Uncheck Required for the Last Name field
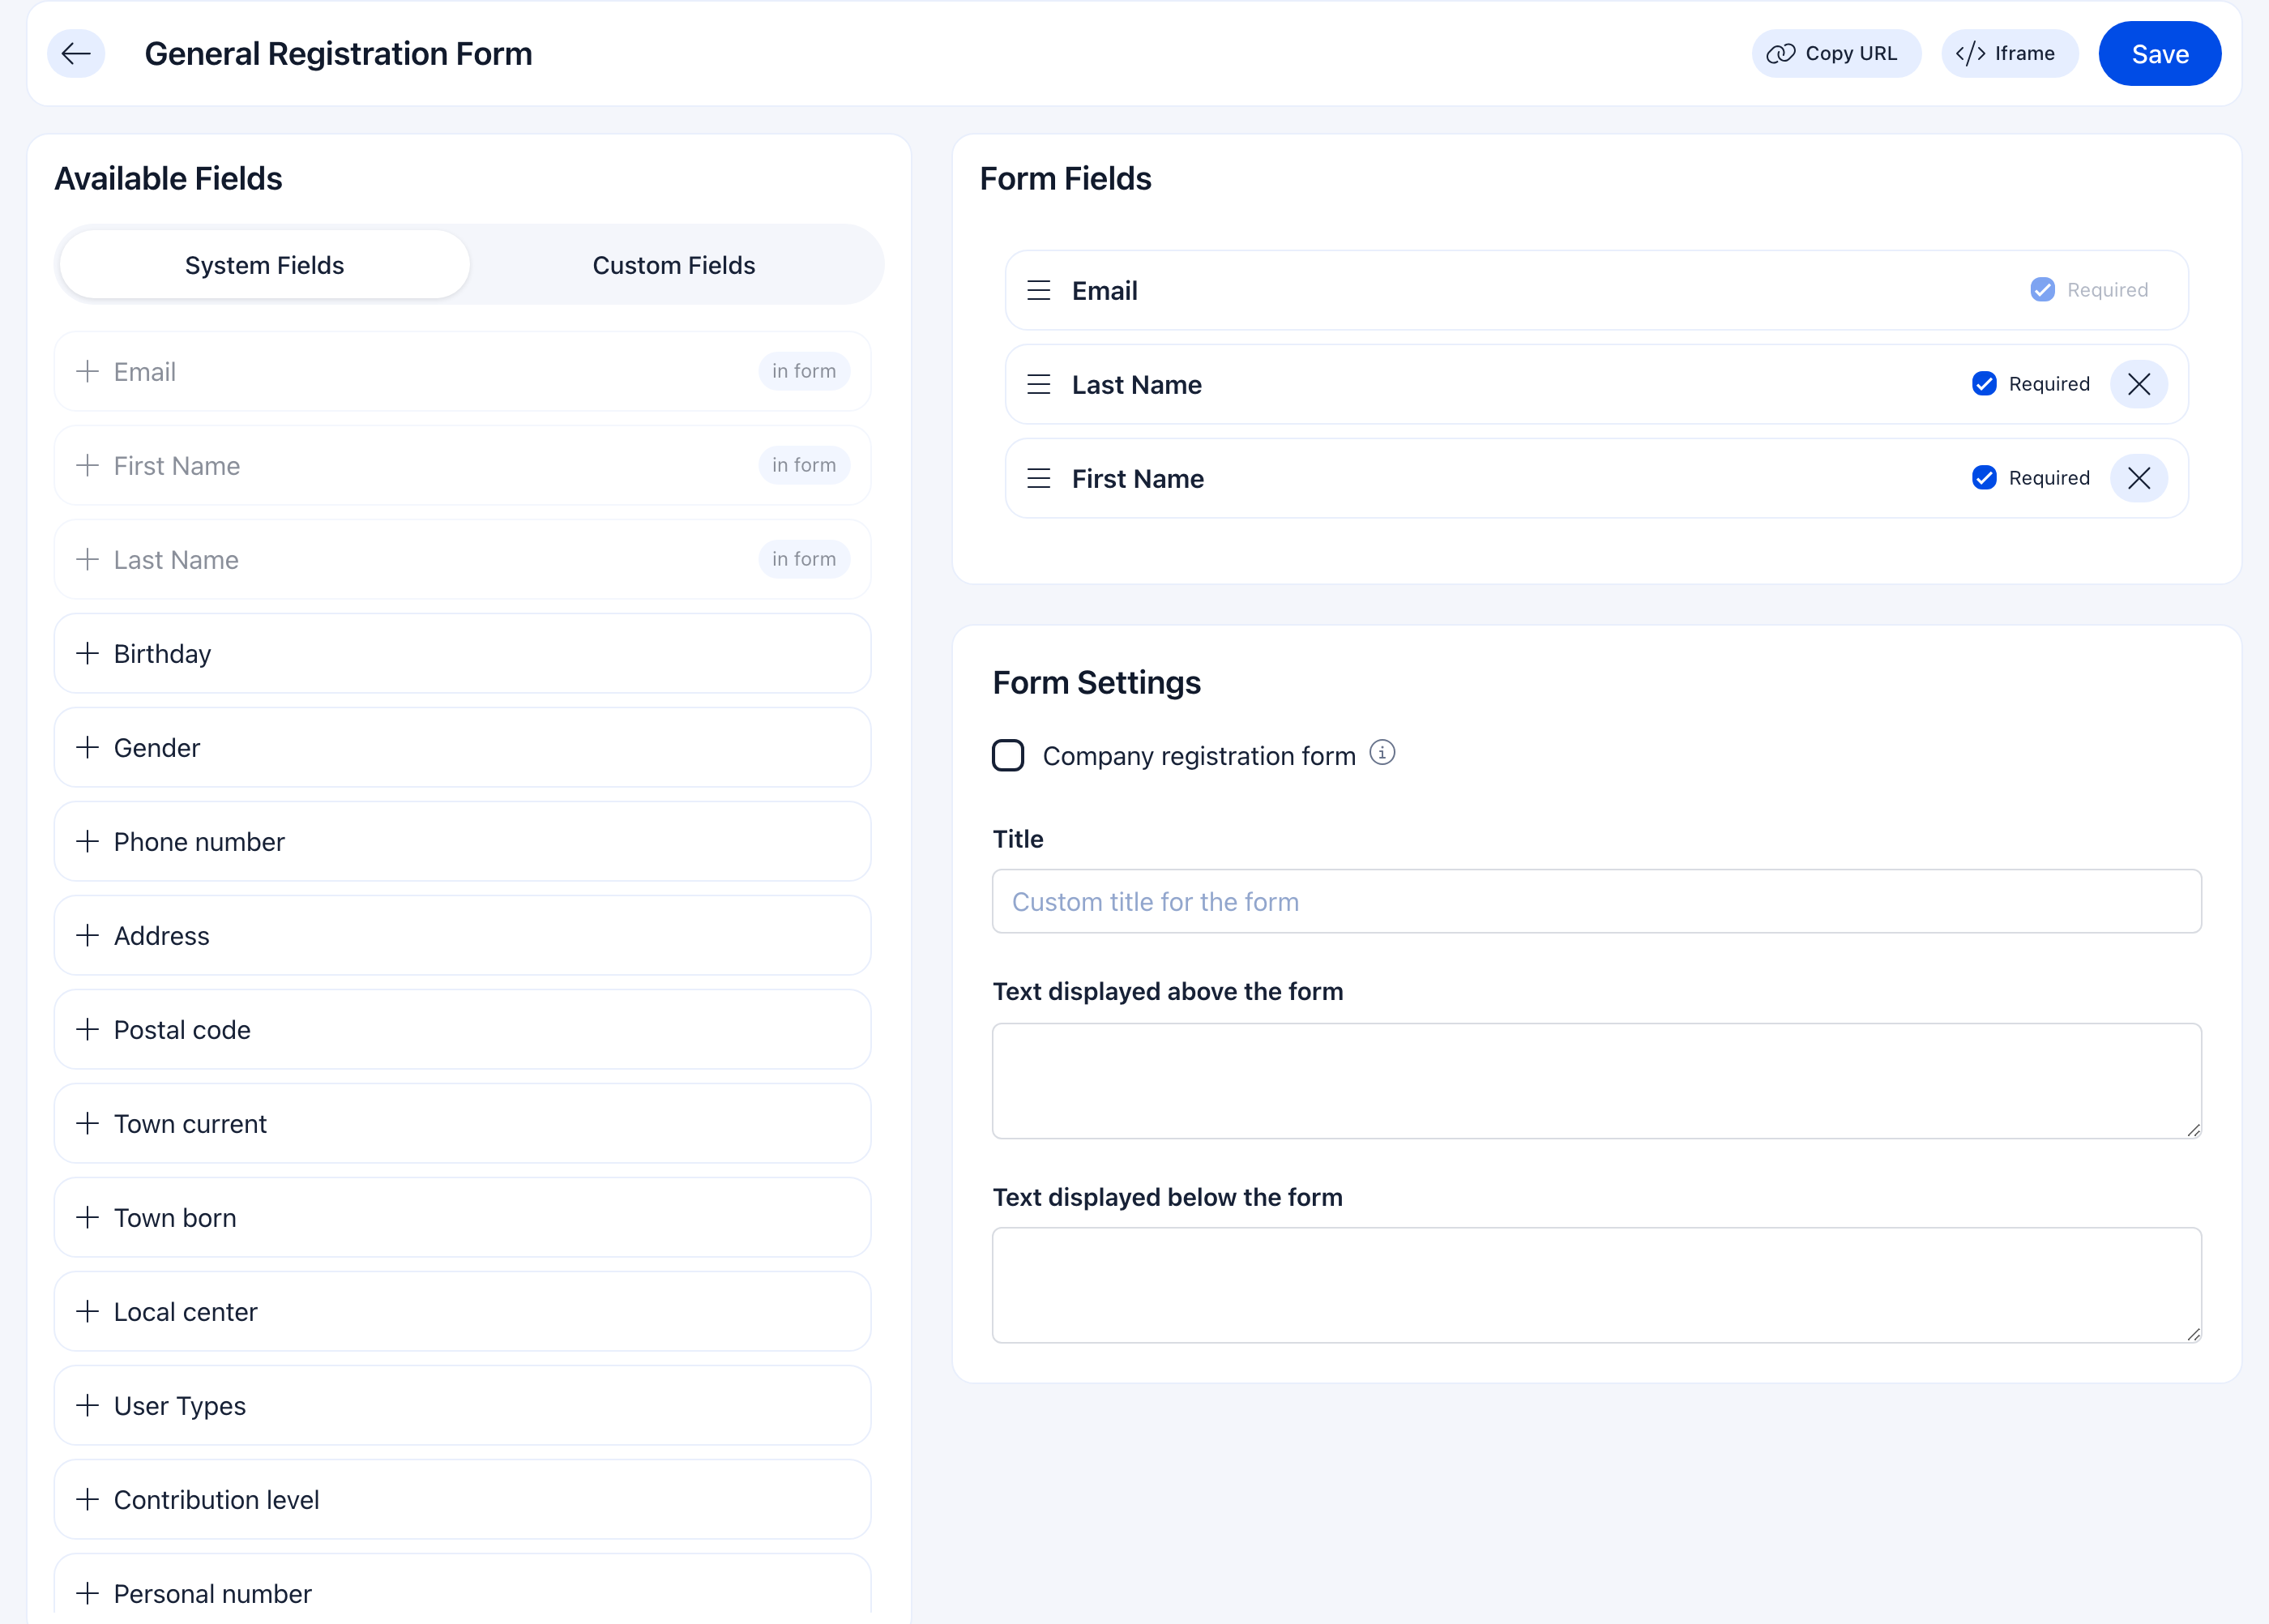This screenshot has height=1624, width=2269. pyautogui.click(x=1985, y=384)
